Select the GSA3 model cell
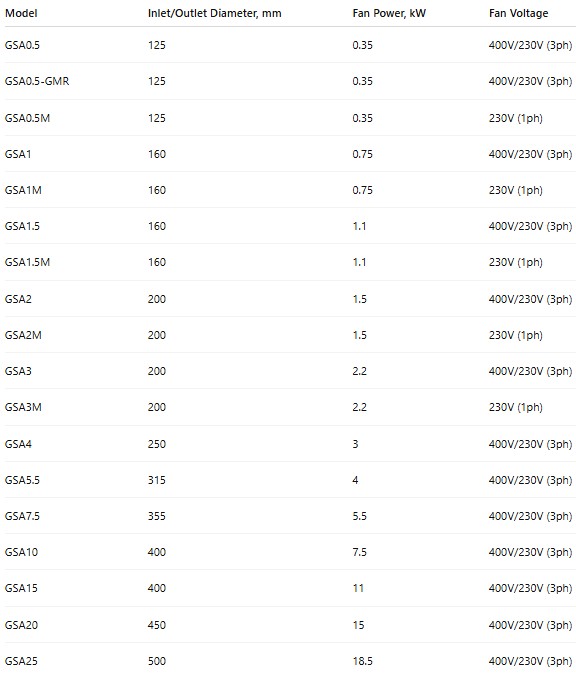The width and height of the screenshot is (576, 673). (18, 371)
